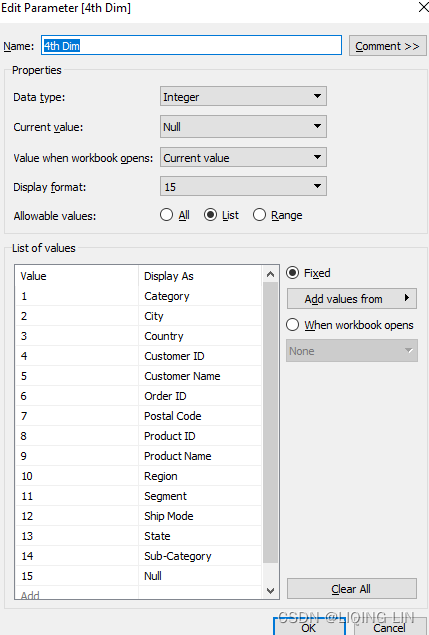Click the Display As column header

pos(201,276)
